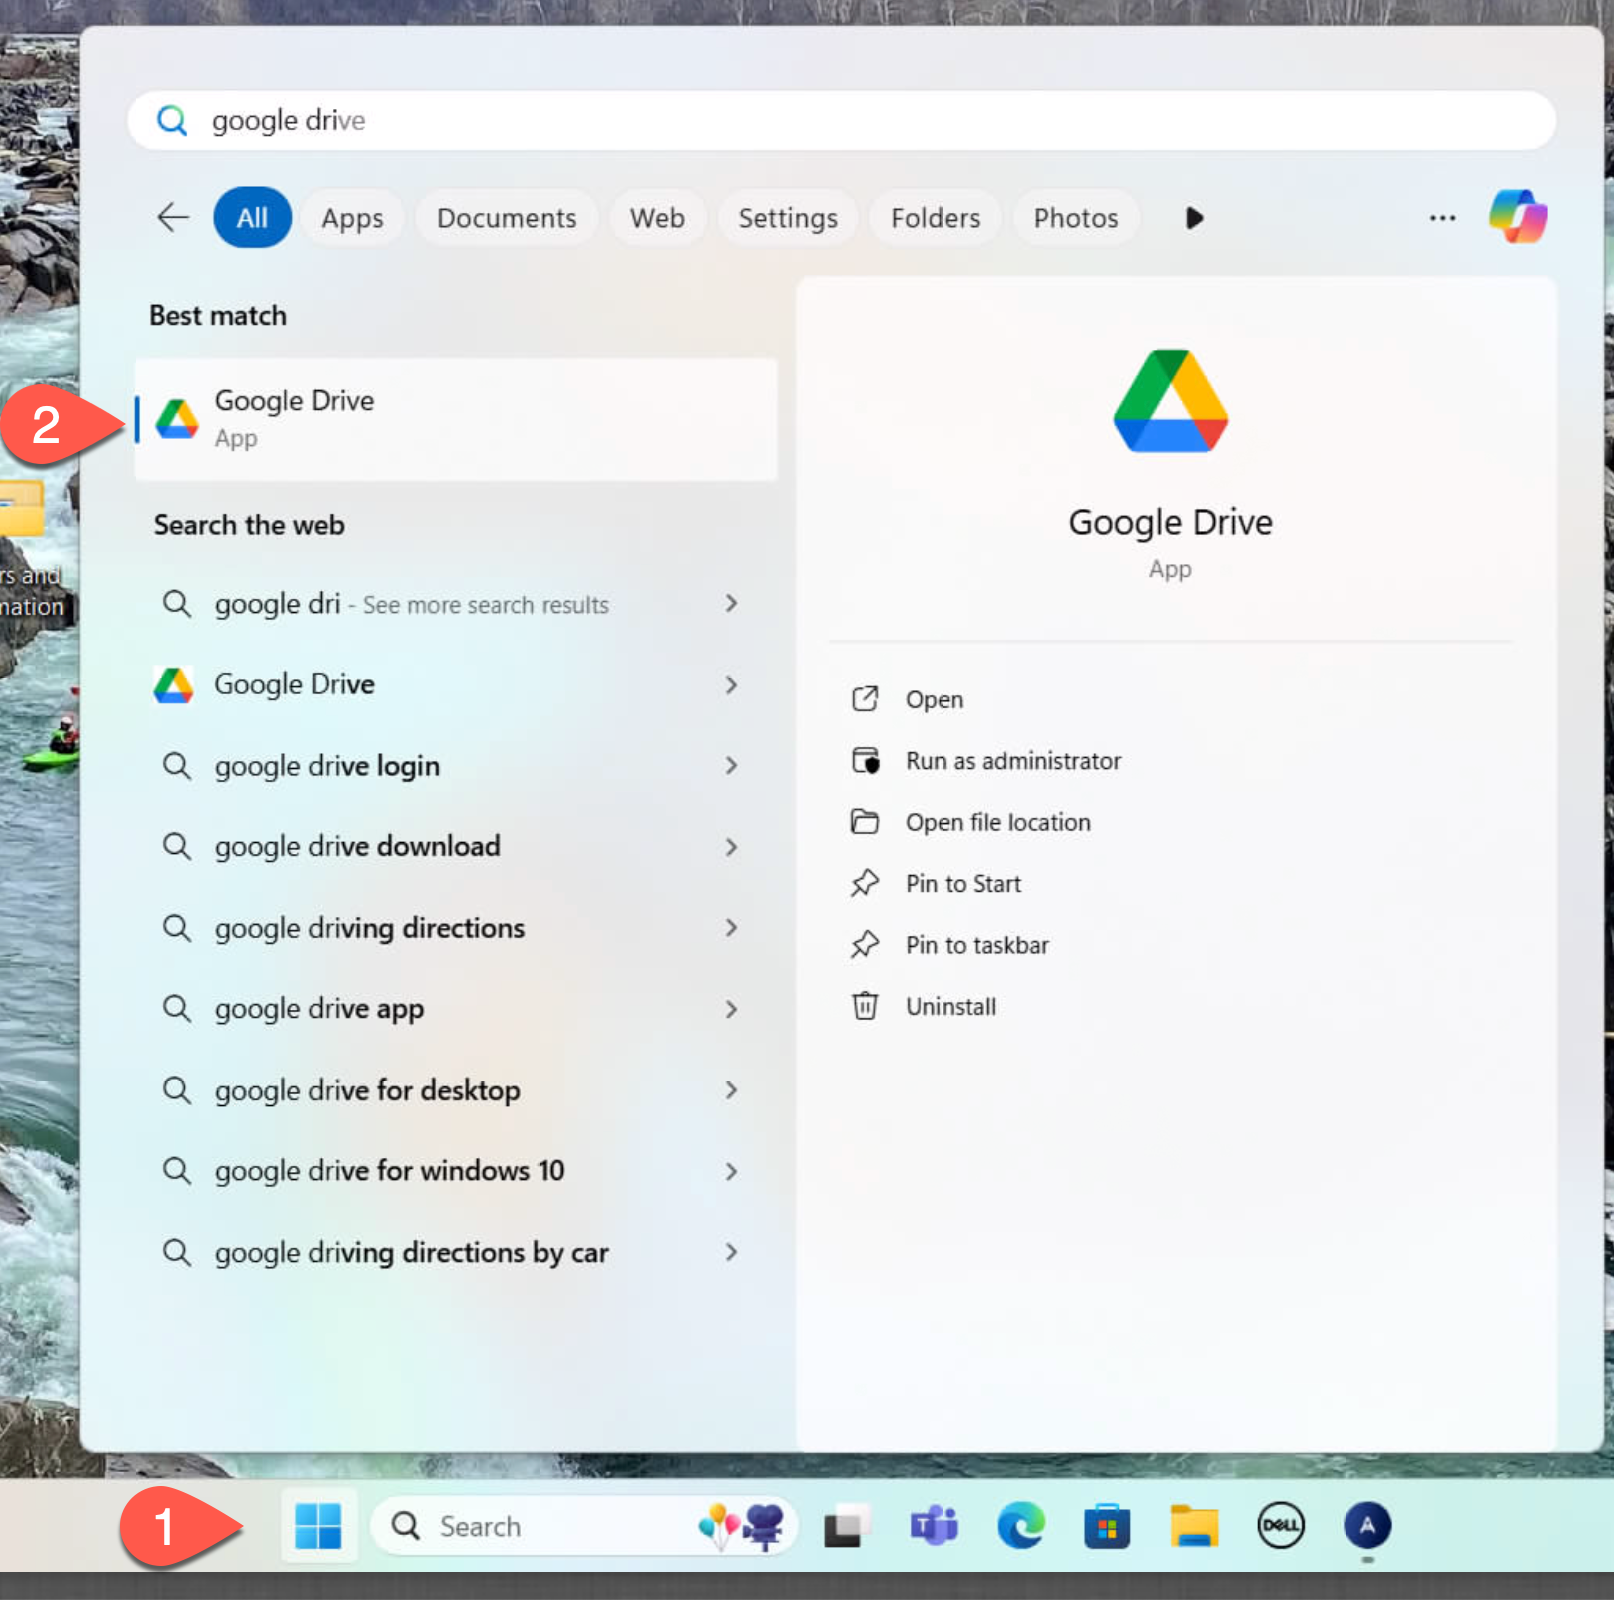Select 'google drive app' suggestion text
Image resolution: width=1614 pixels, height=1600 pixels.
tap(319, 1009)
